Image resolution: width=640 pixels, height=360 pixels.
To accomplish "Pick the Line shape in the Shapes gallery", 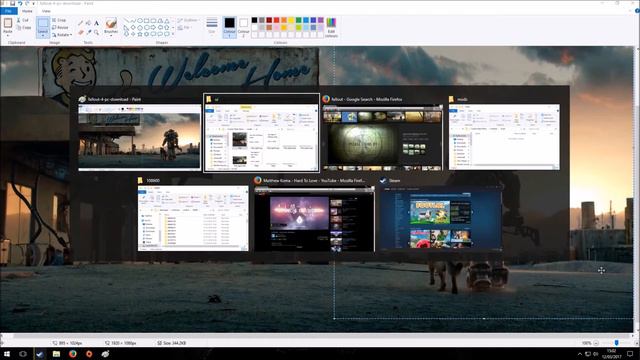I will (127, 20).
